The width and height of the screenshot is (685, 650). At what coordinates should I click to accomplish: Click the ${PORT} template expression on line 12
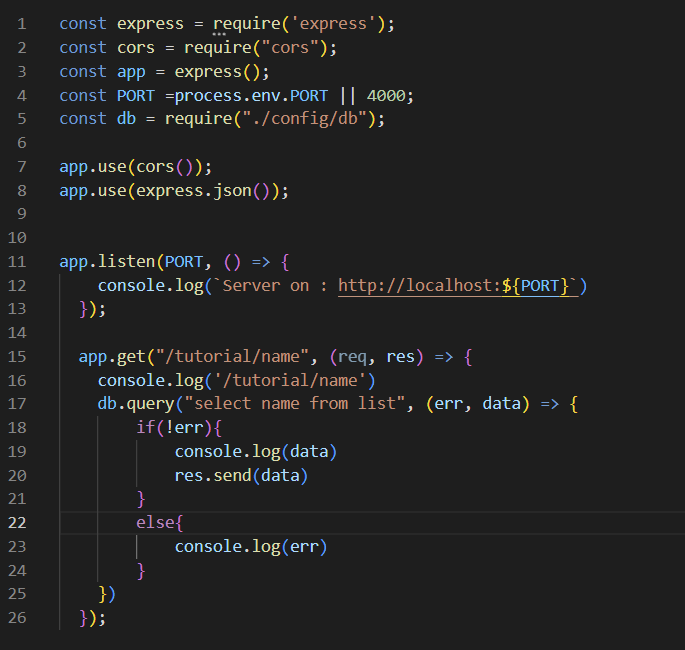pos(535,286)
